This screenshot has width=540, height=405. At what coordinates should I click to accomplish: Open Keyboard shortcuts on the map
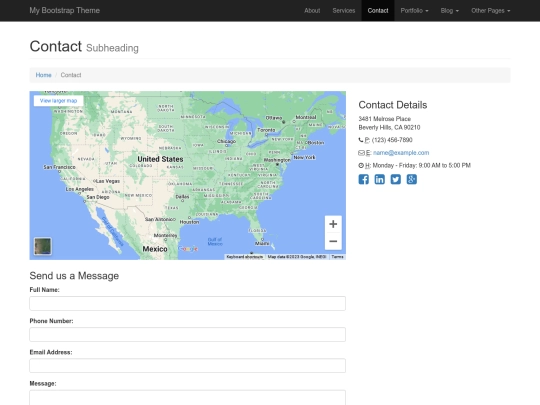click(x=245, y=257)
